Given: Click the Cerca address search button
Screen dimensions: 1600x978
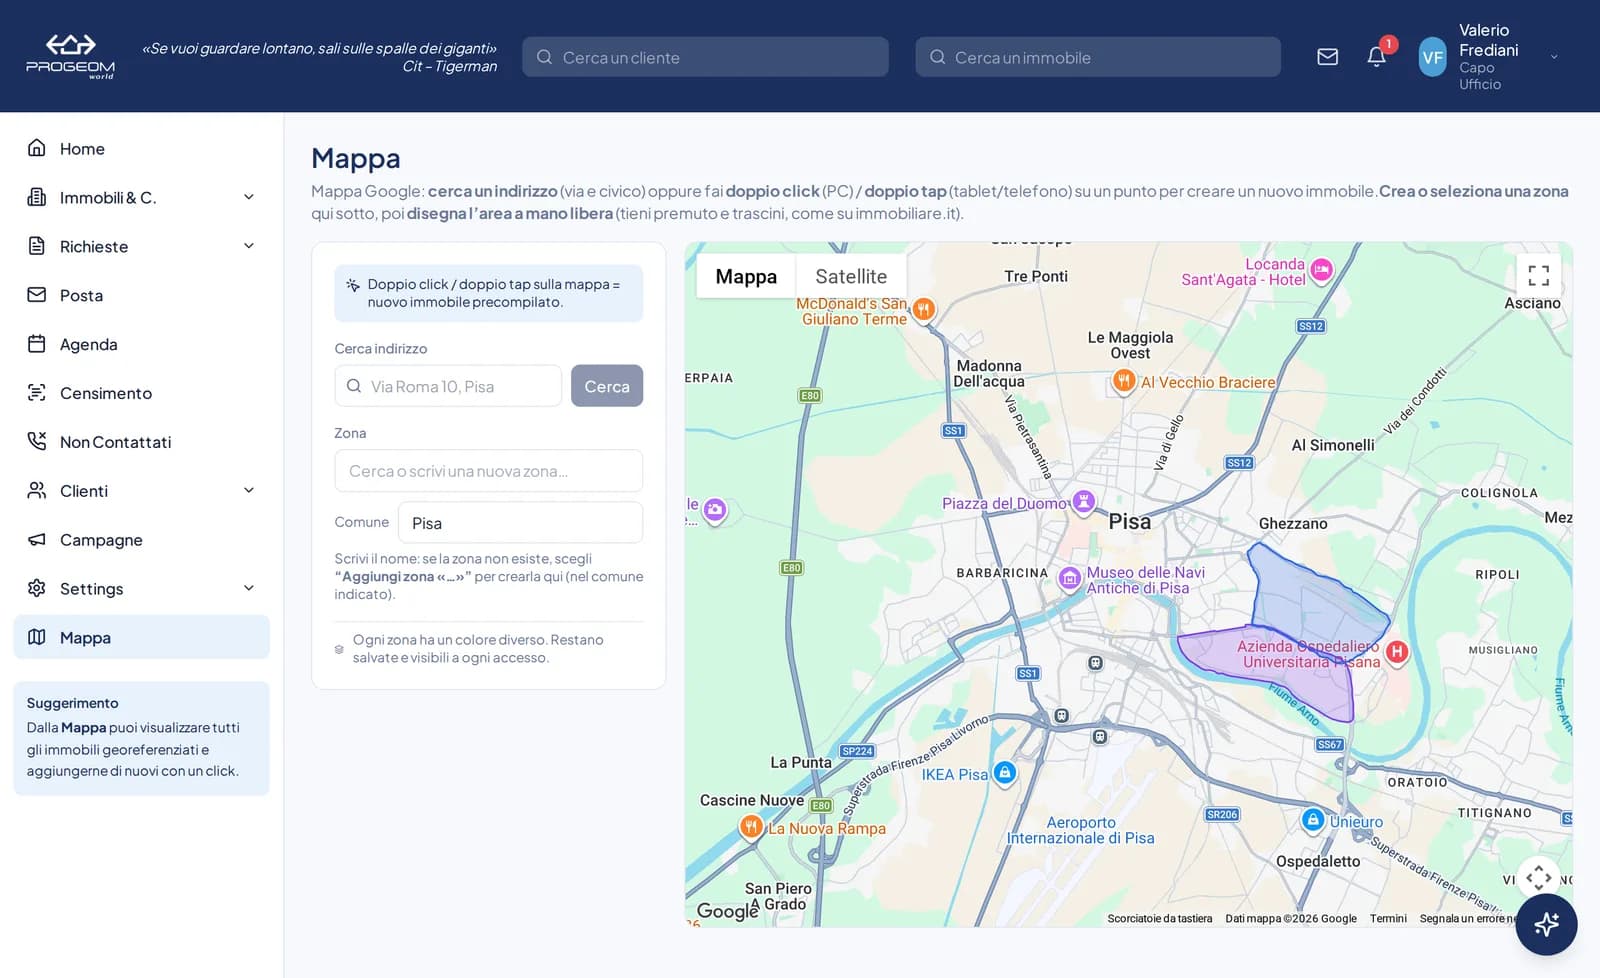Looking at the screenshot, I should [x=607, y=386].
